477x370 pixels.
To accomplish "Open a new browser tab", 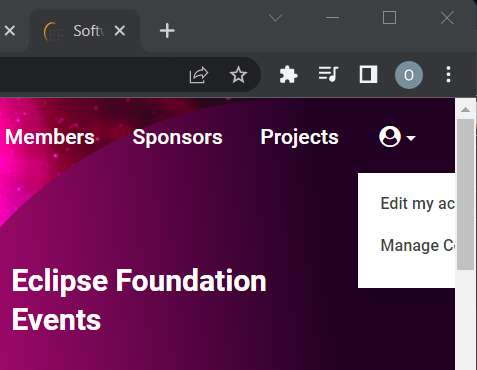I will click(167, 31).
